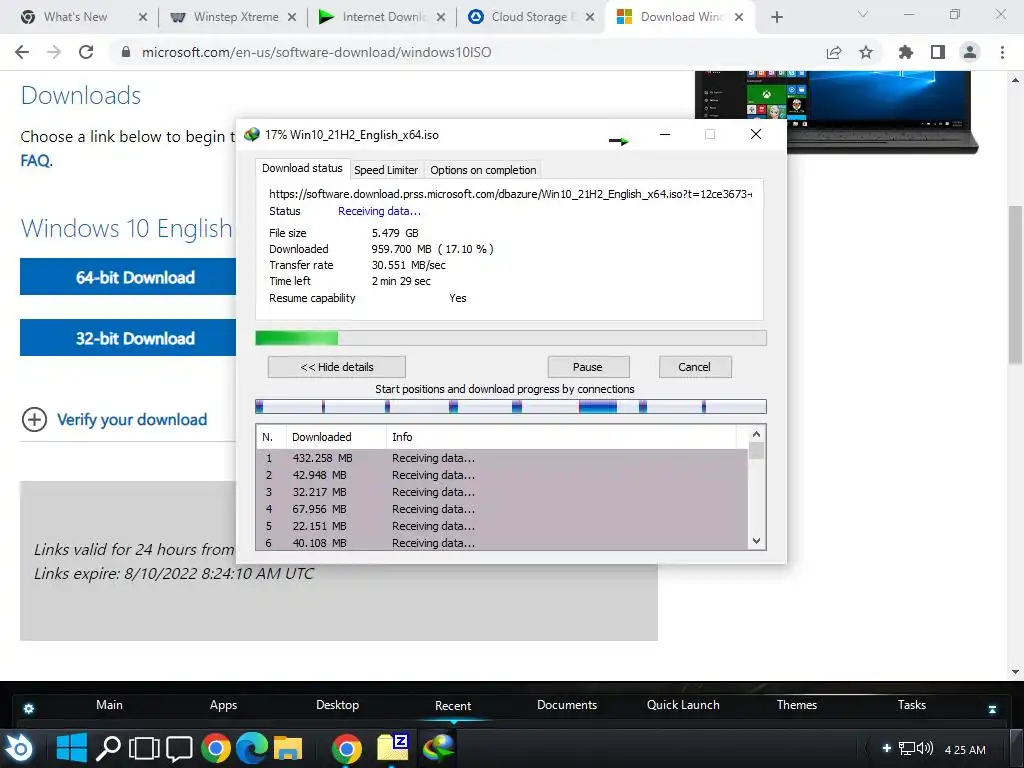
Task: Open Task View on the taskbar
Action: coord(144,748)
